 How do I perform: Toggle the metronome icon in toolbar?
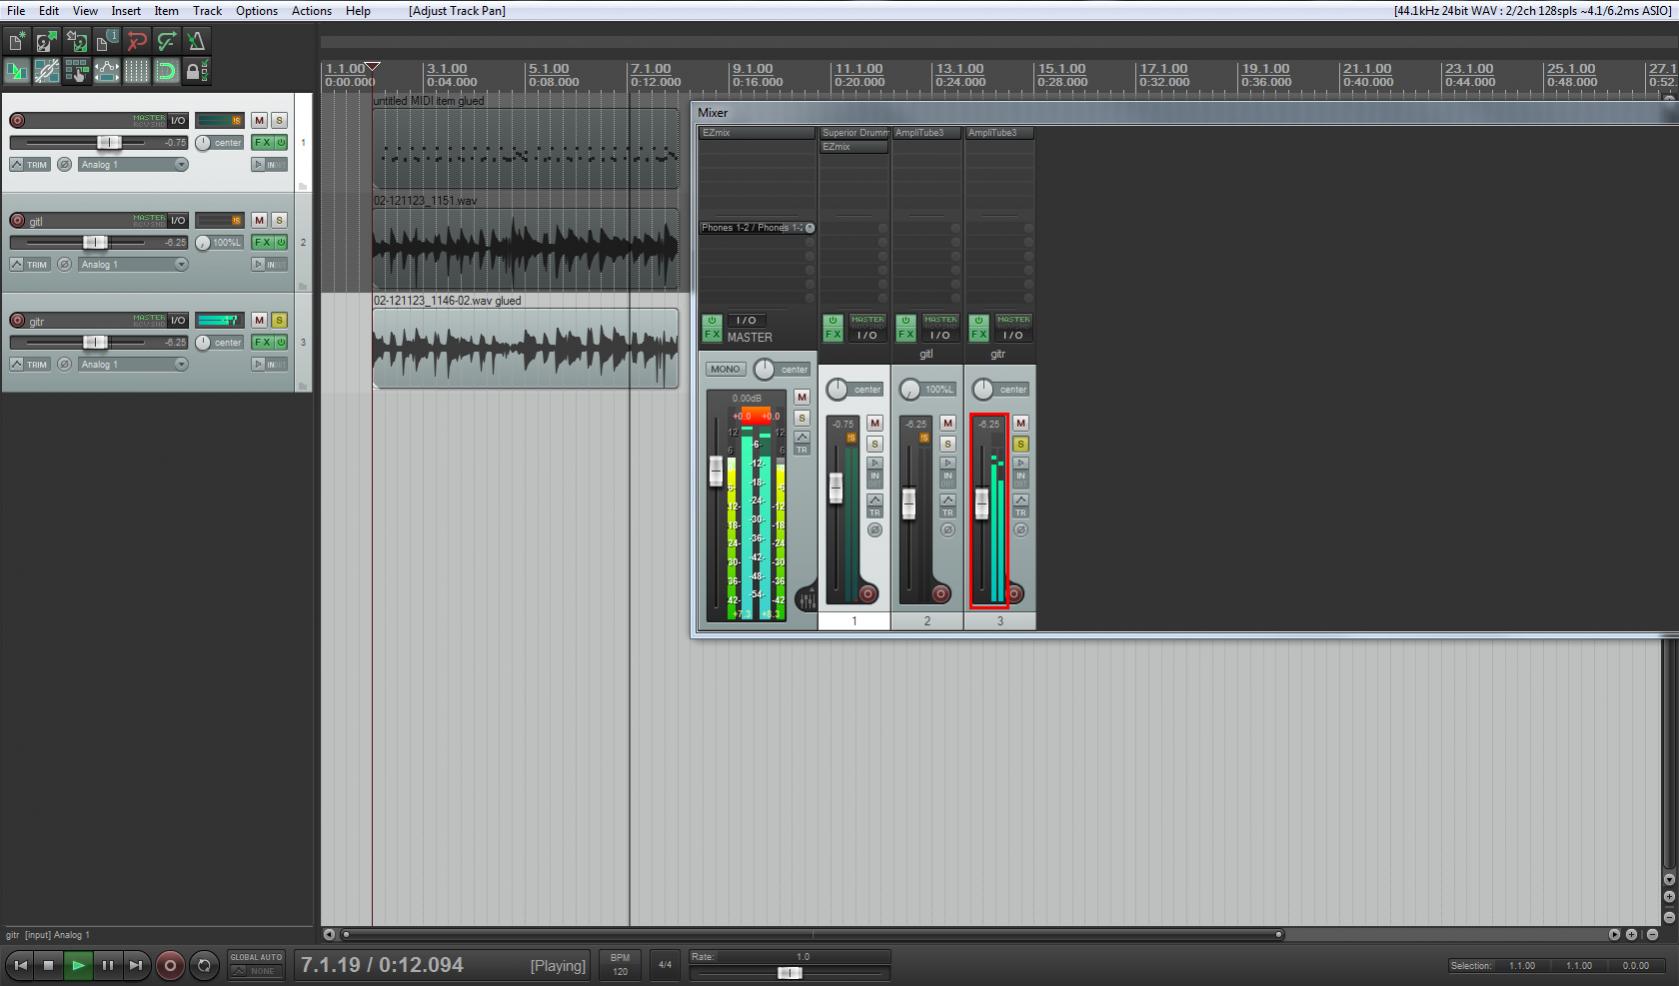coord(196,41)
